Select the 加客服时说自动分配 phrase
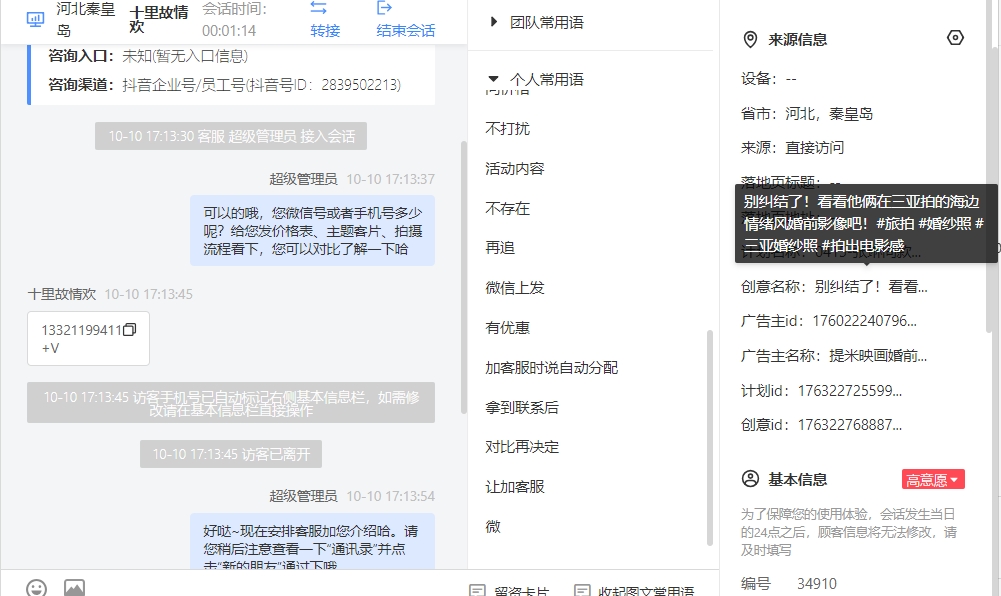This screenshot has height=596, width=1001. pos(552,368)
